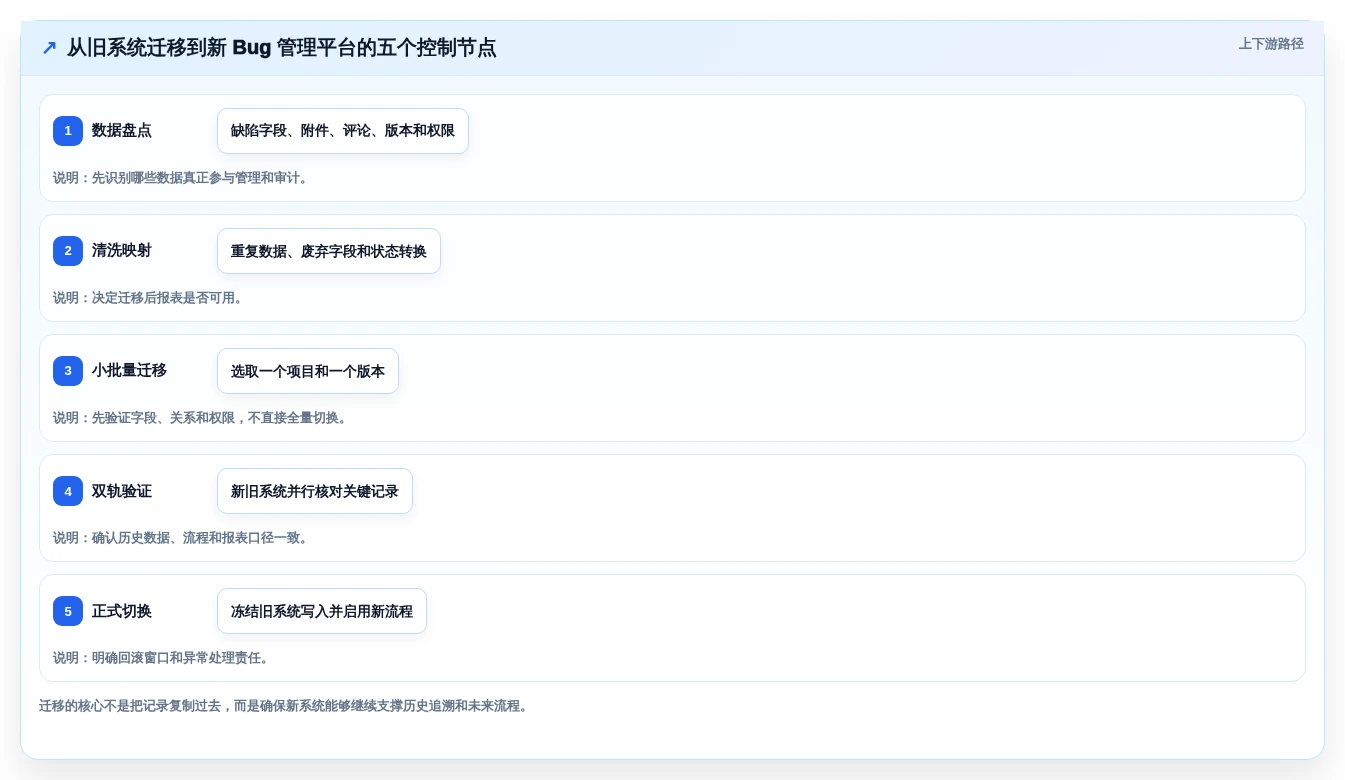
Task: Click the note 决定迁移后报表是否可用
Action: [149, 298]
